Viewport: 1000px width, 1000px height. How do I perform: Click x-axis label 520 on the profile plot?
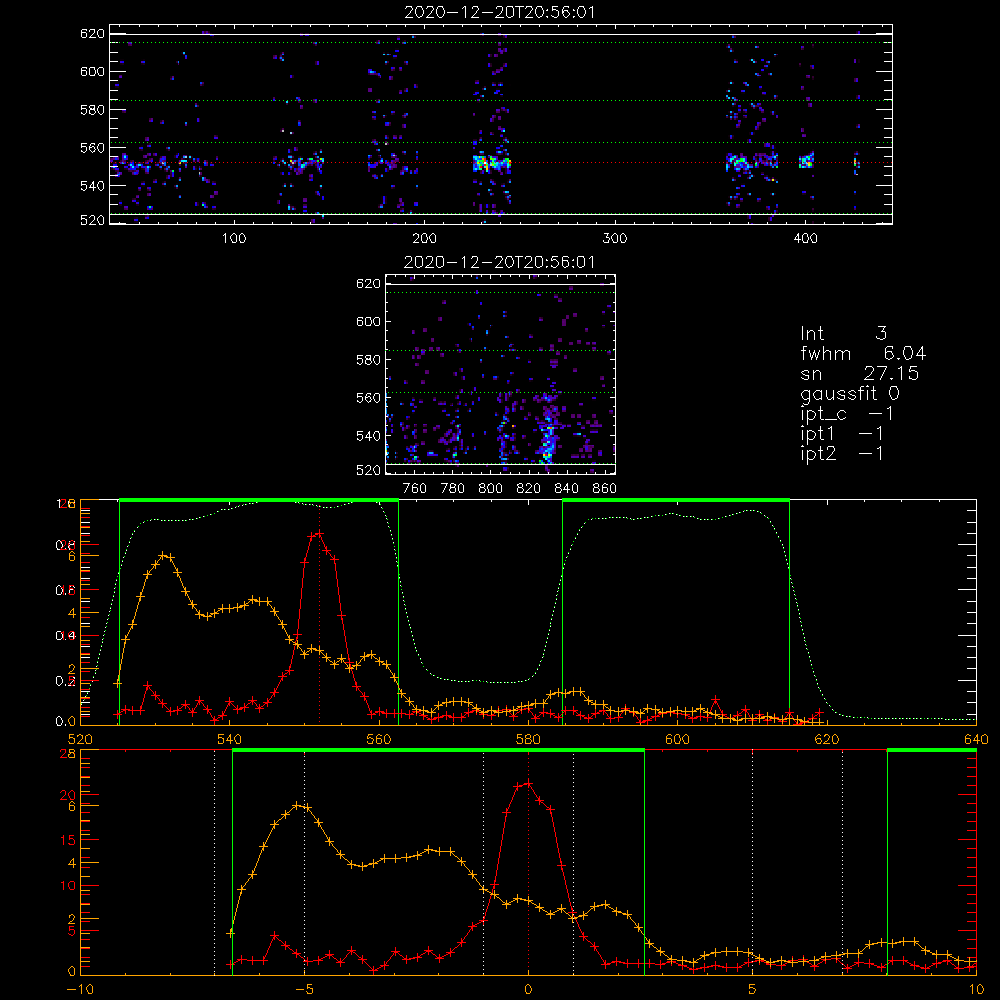click(80, 739)
